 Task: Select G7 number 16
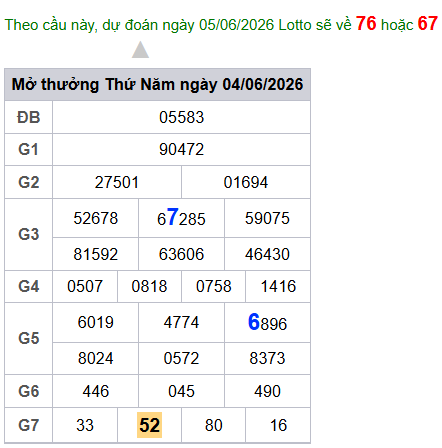(278, 425)
